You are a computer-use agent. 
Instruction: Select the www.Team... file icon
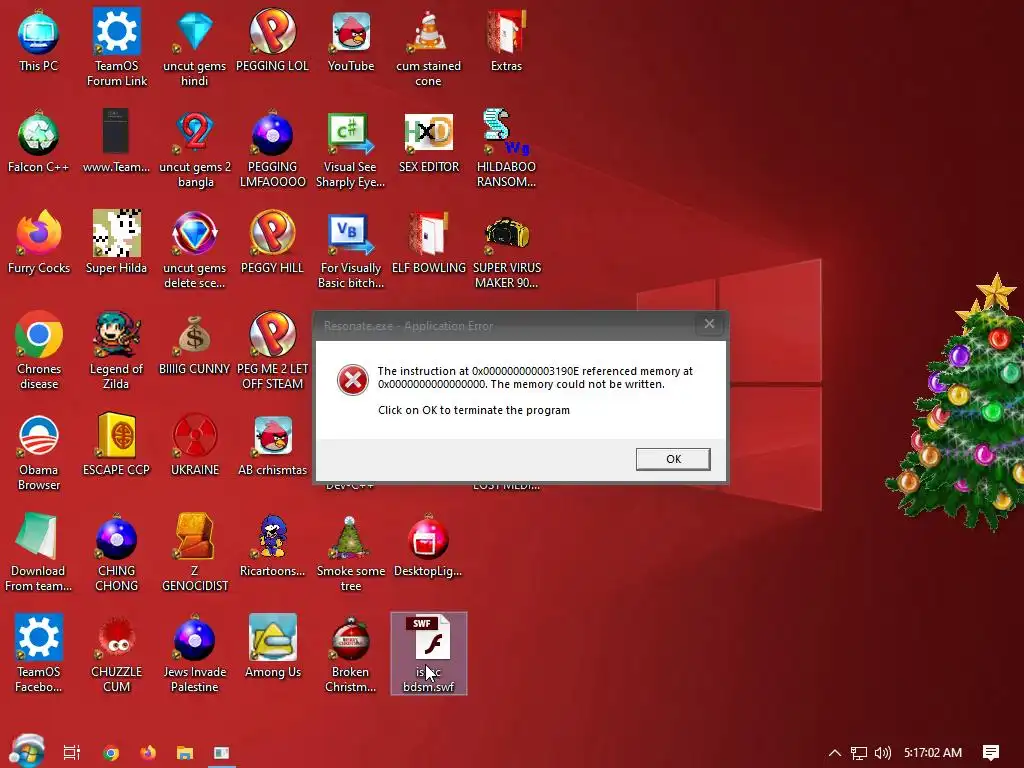coord(116,142)
